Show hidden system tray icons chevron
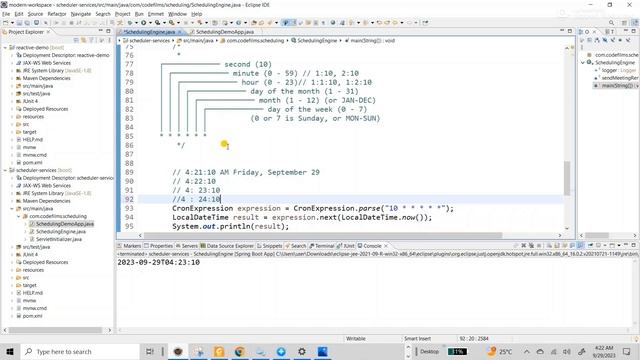Screen dimensions: 640x360 pos(527,351)
